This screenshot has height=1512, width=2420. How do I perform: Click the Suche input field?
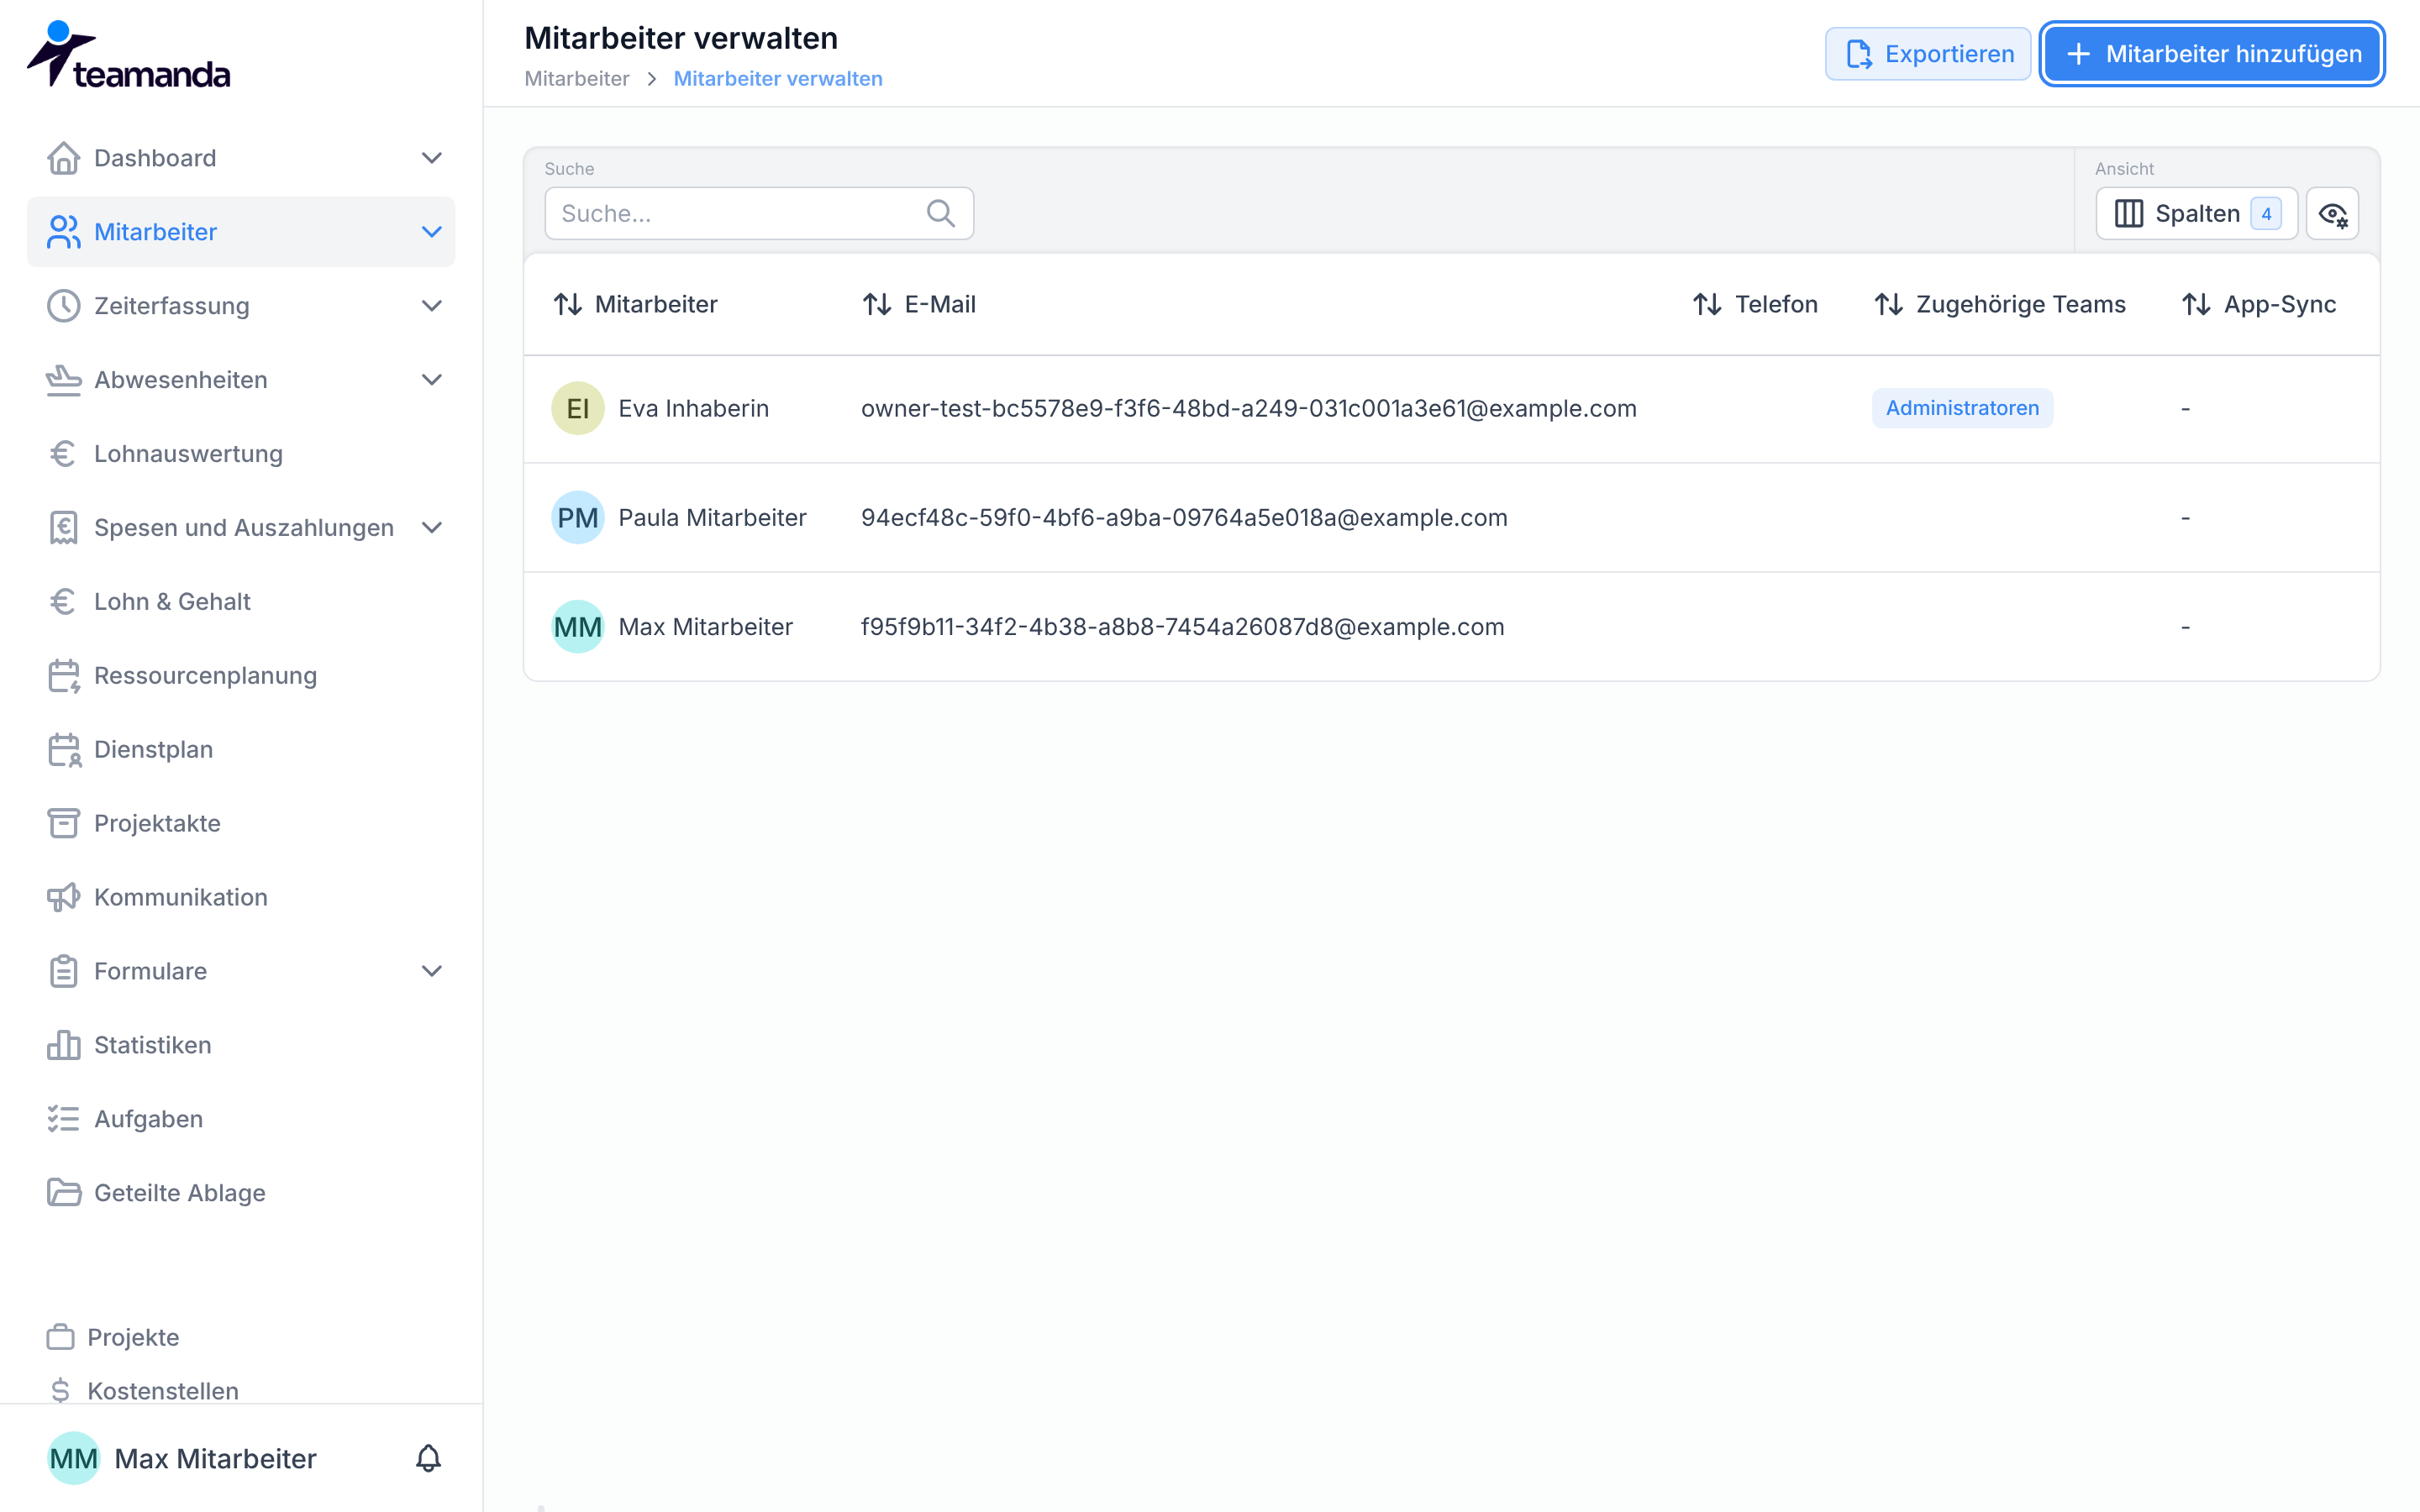759,213
